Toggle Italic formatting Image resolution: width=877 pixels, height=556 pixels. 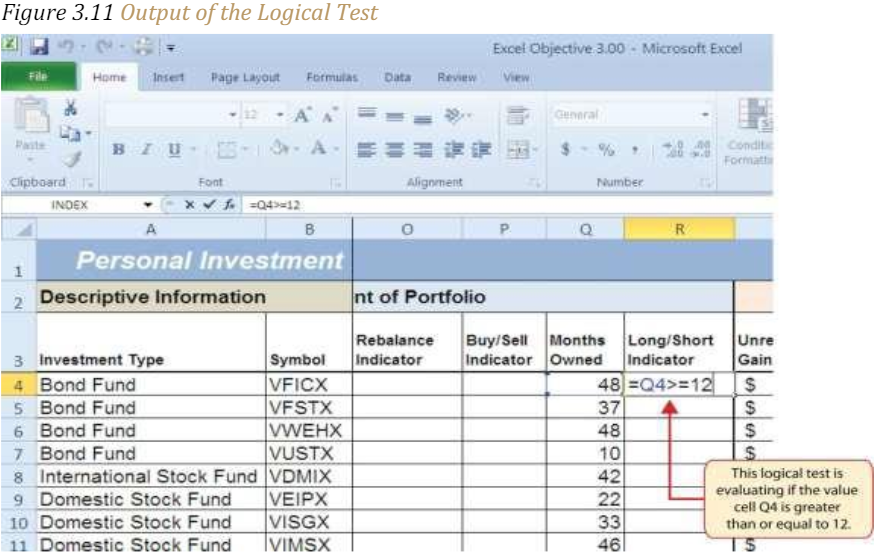pyautogui.click(x=146, y=149)
